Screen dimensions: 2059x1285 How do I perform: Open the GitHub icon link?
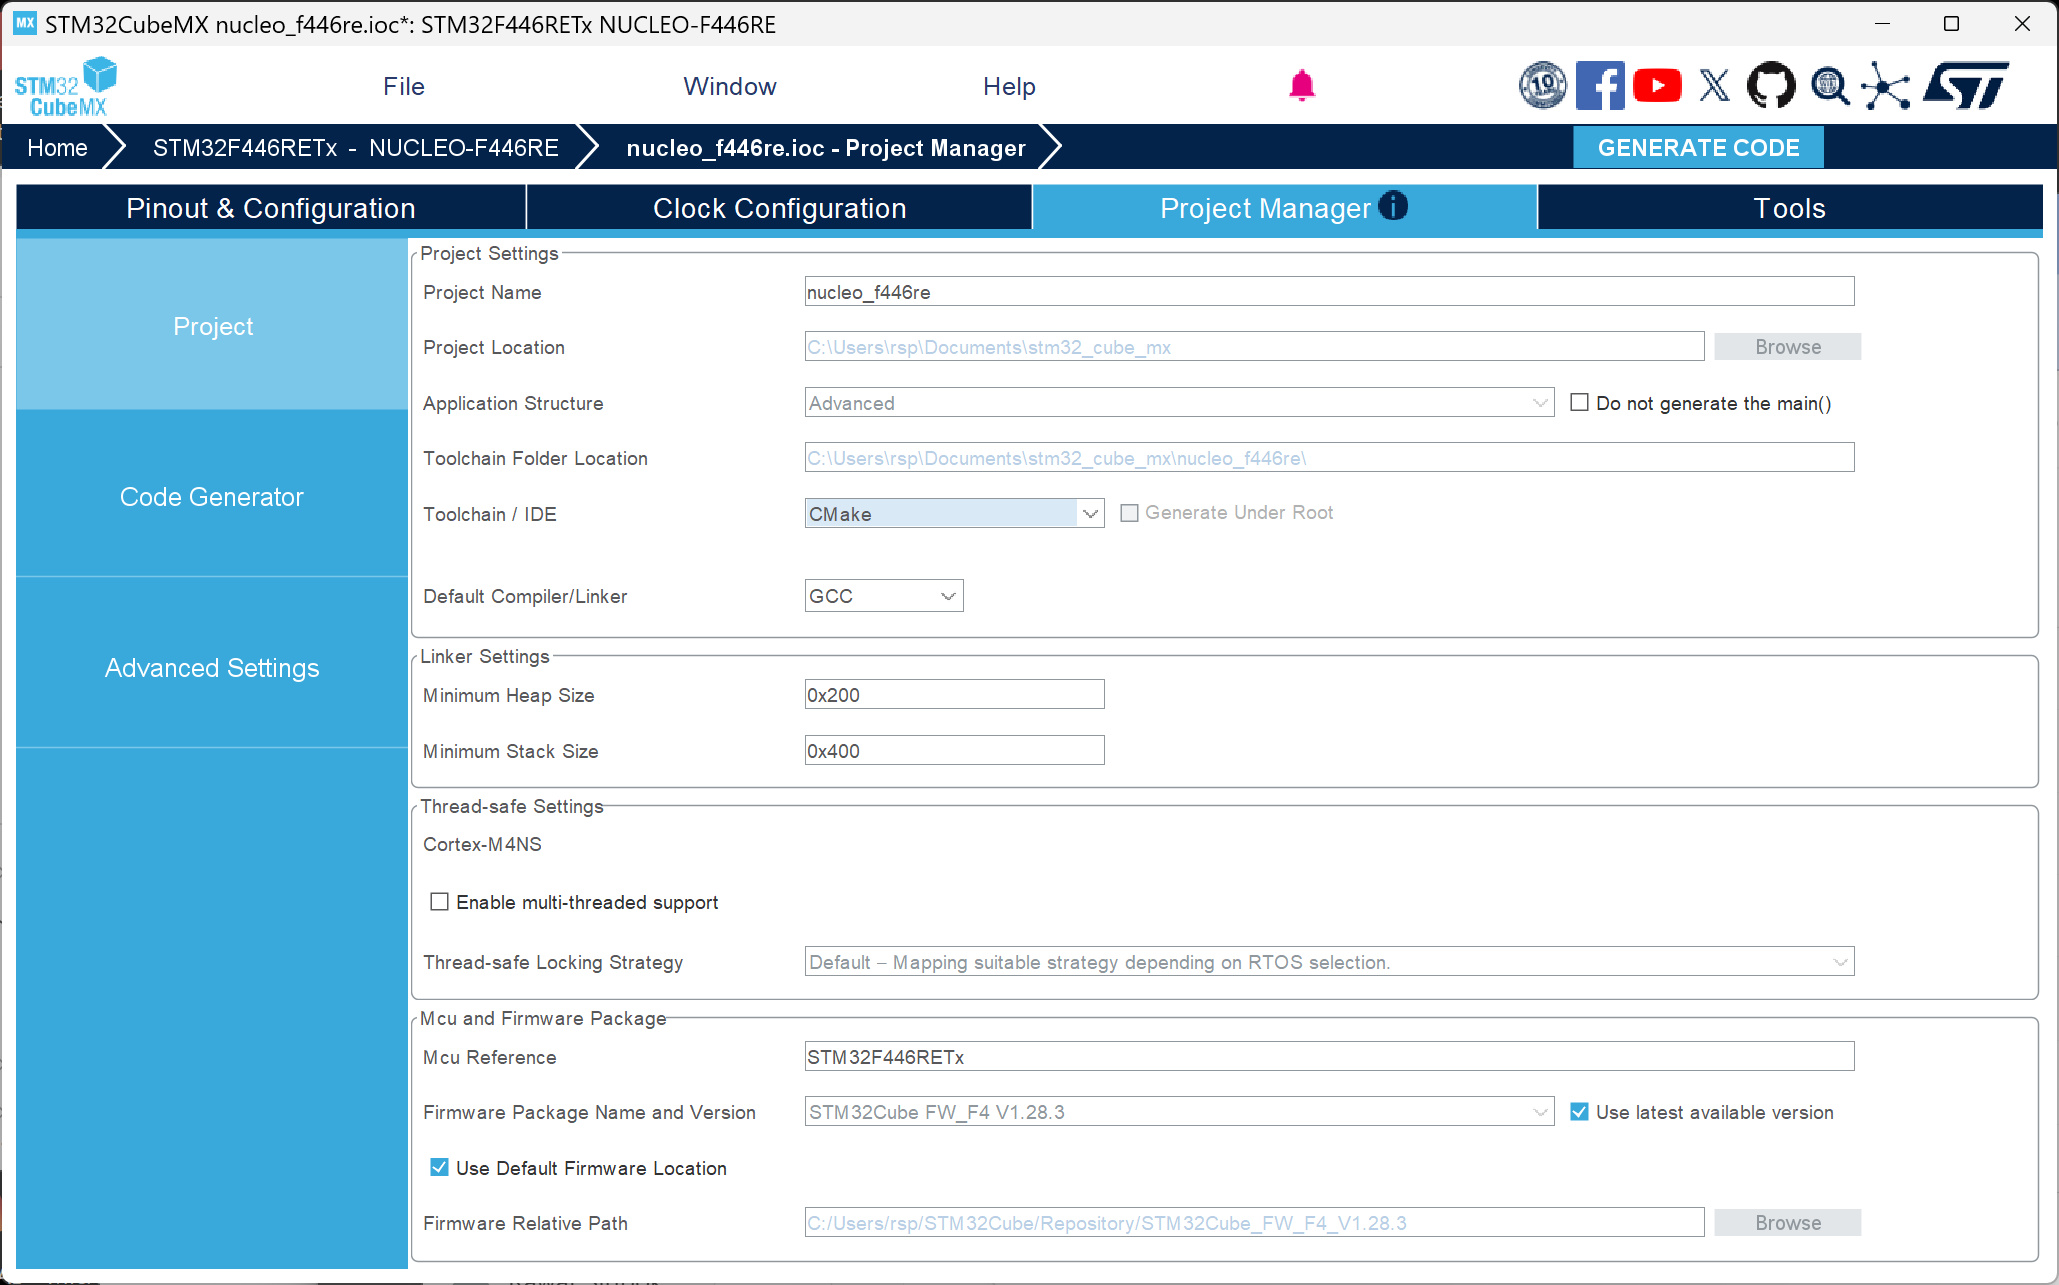1770,86
